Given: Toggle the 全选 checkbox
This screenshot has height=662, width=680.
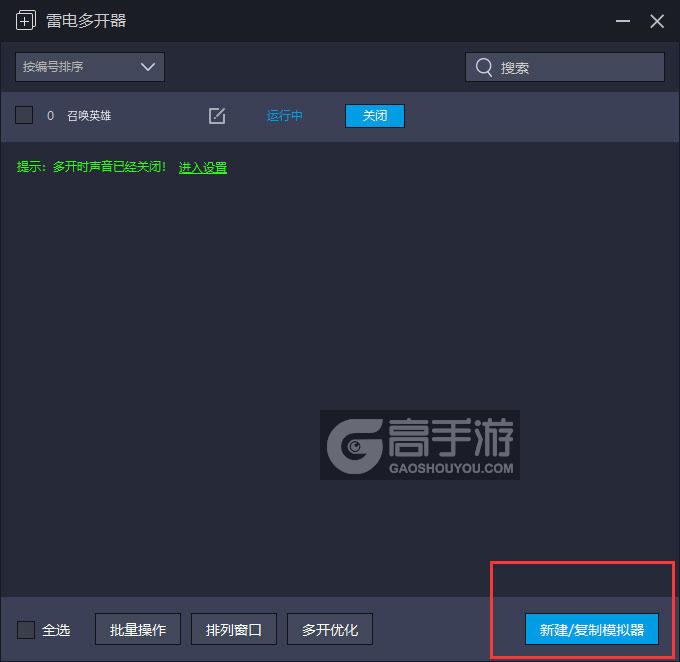Looking at the screenshot, I should pos(26,629).
